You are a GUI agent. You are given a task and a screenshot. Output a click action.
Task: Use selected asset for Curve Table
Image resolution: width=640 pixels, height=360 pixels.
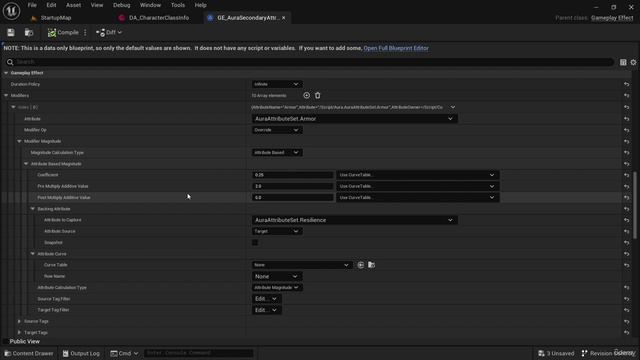click(361, 265)
